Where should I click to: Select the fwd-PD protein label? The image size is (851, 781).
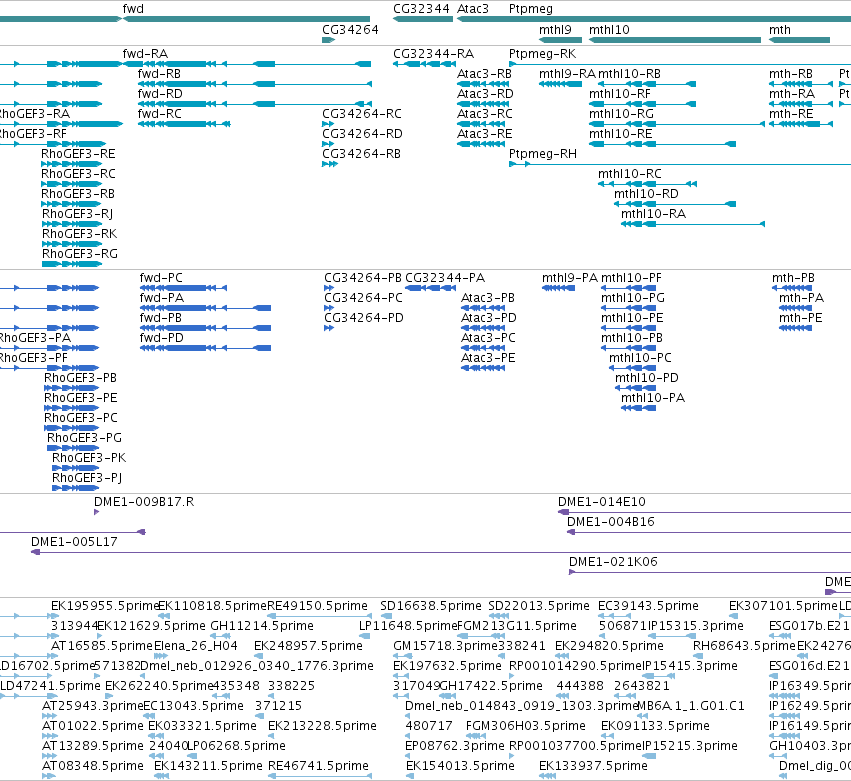pyautogui.click(x=162, y=338)
